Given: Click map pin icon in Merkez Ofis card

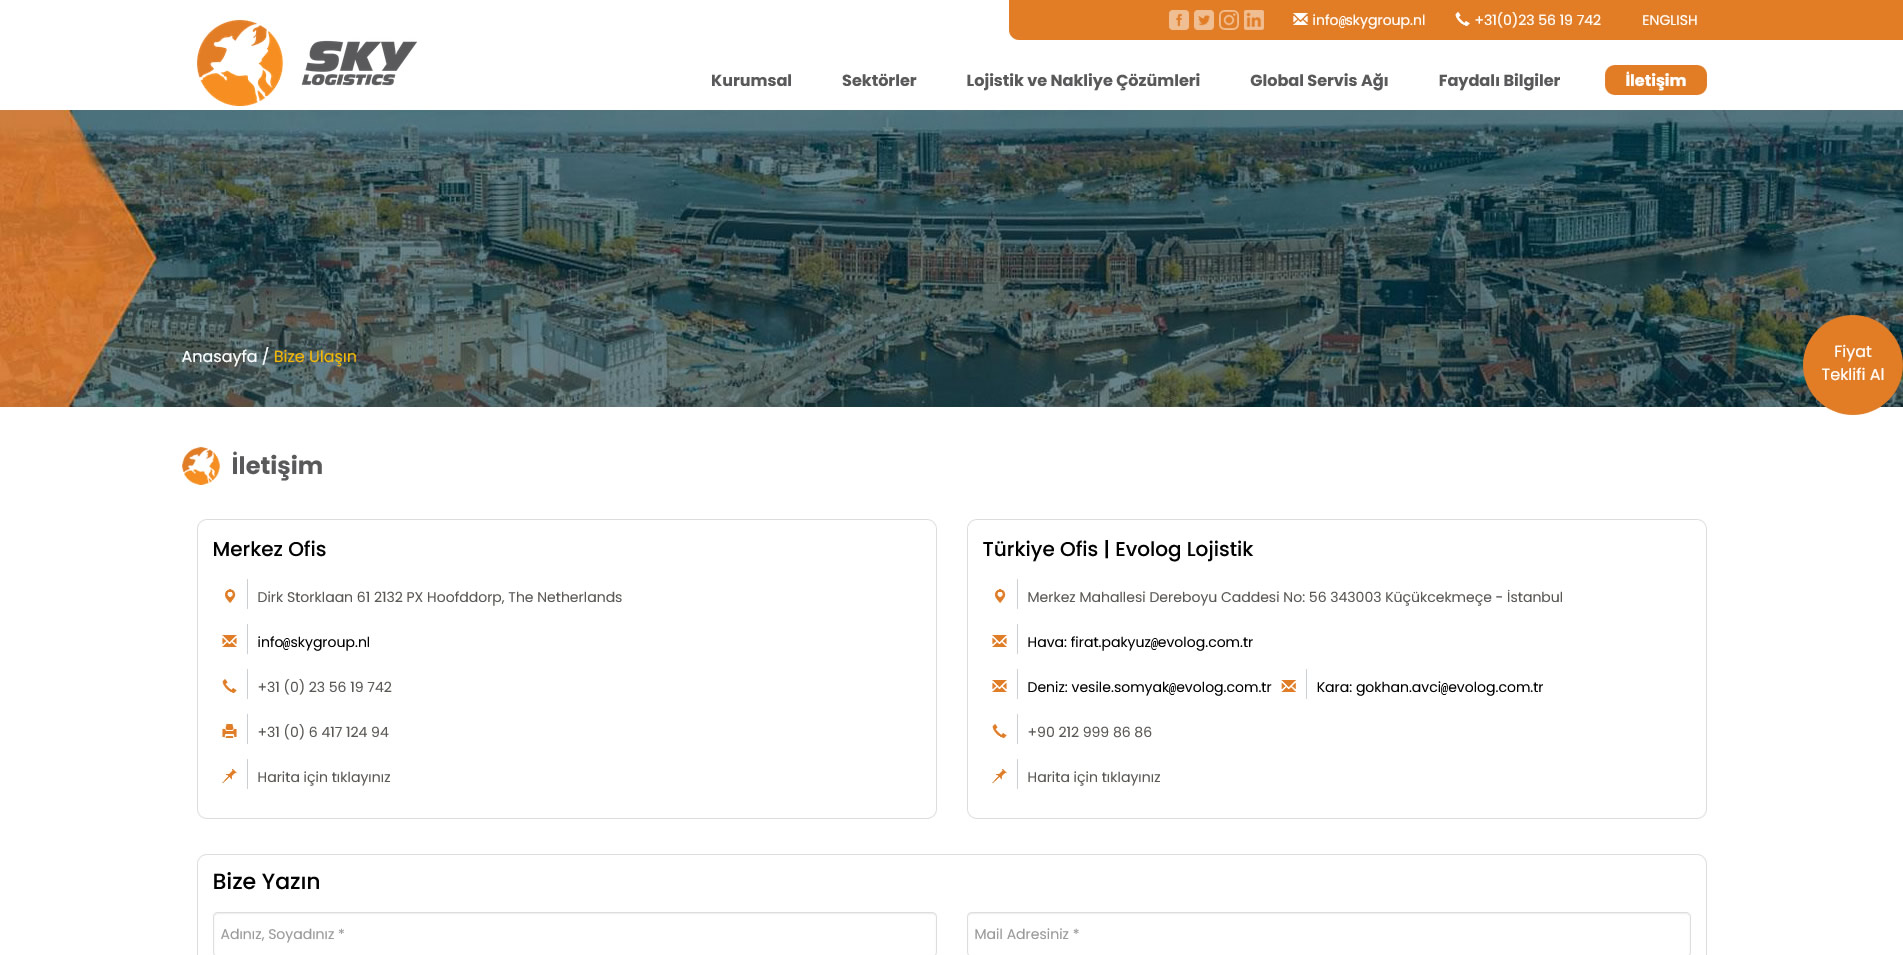Looking at the screenshot, I should click(x=230, y=776).
